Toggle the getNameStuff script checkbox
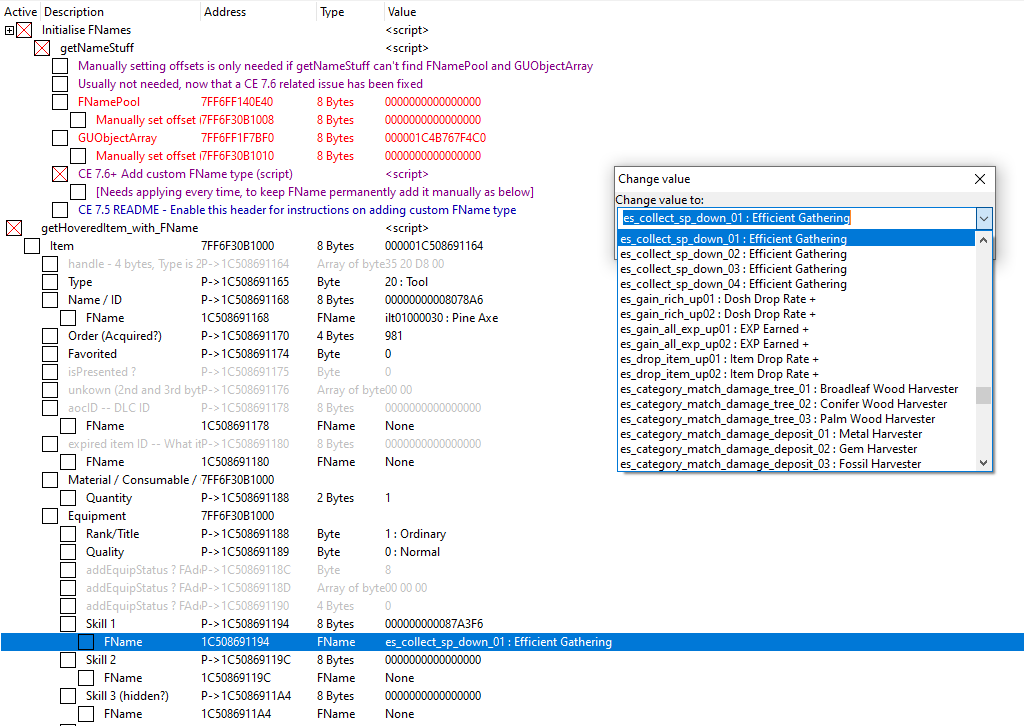The image size is (1024, 726). coord(42,48)
